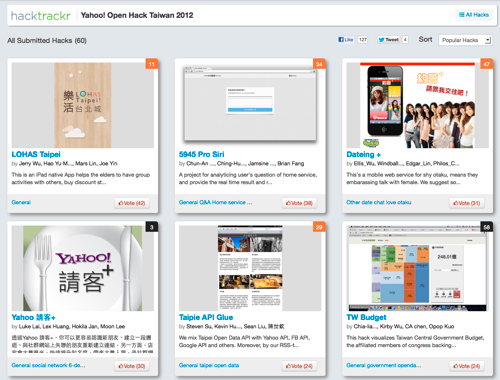This screenshot has width=500, height=380.
Task: Click the hacktrackr logo
Action: pyautogui.click(x=40, y=16)
